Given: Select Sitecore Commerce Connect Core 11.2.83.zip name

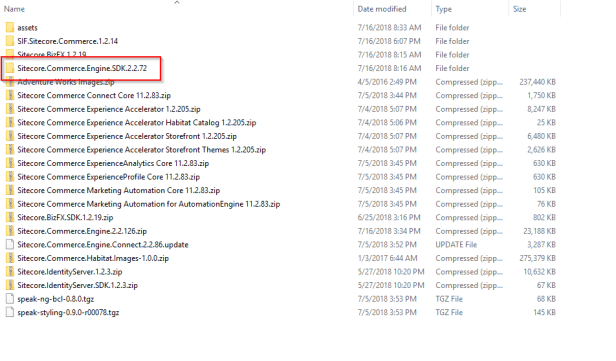Looking at the screenshot, I should [94, 95].
